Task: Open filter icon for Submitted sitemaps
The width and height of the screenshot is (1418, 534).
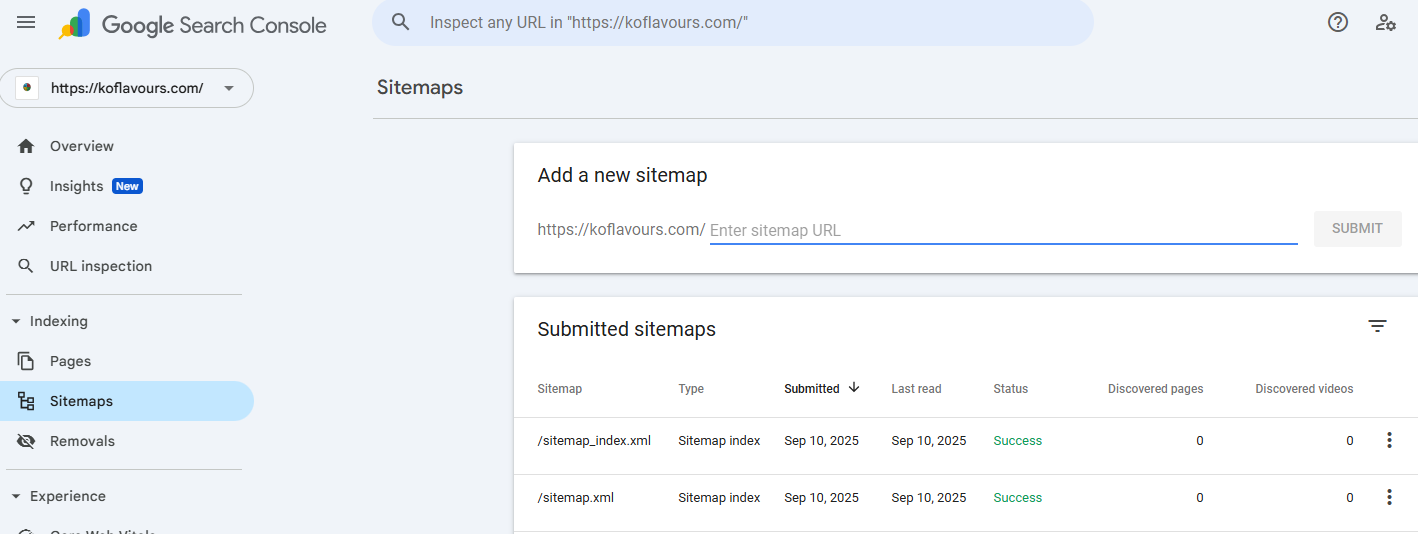Action: (1378, 326)
